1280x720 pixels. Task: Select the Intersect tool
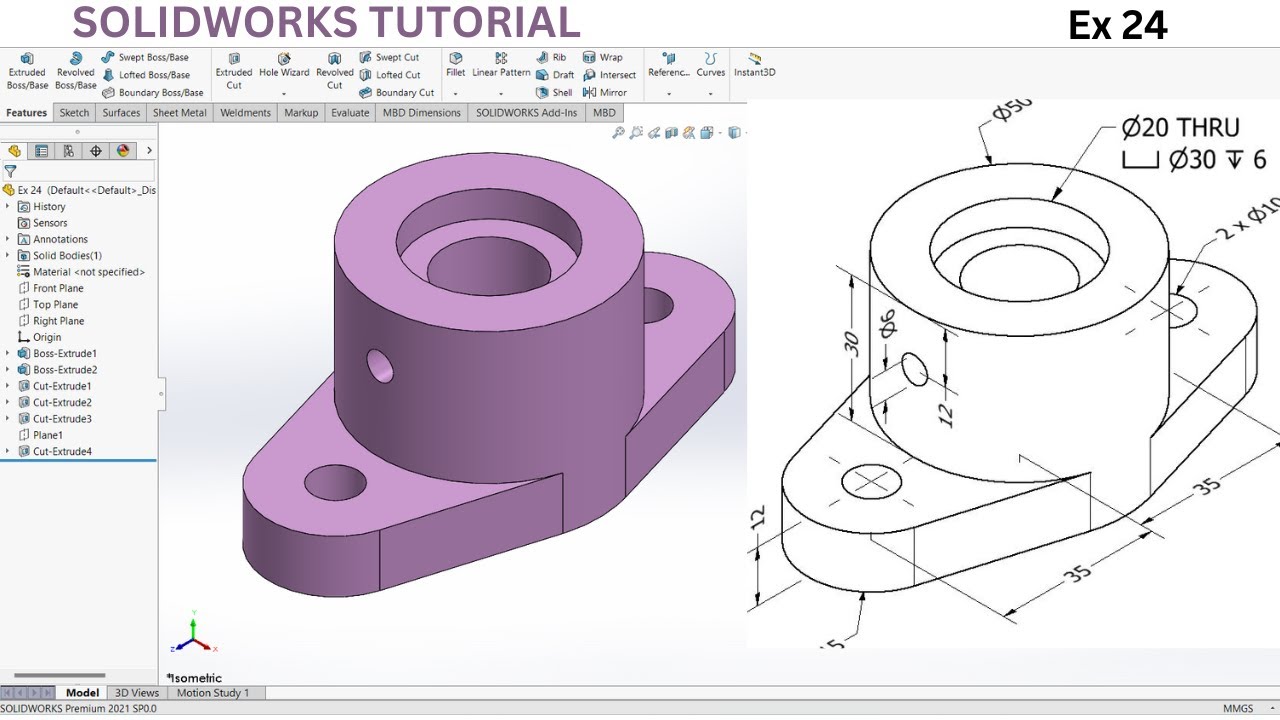tap(609, 75)
